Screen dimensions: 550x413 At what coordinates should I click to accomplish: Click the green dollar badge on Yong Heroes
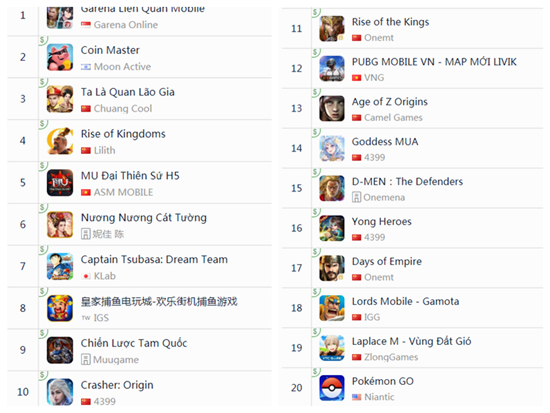[316, 212]
